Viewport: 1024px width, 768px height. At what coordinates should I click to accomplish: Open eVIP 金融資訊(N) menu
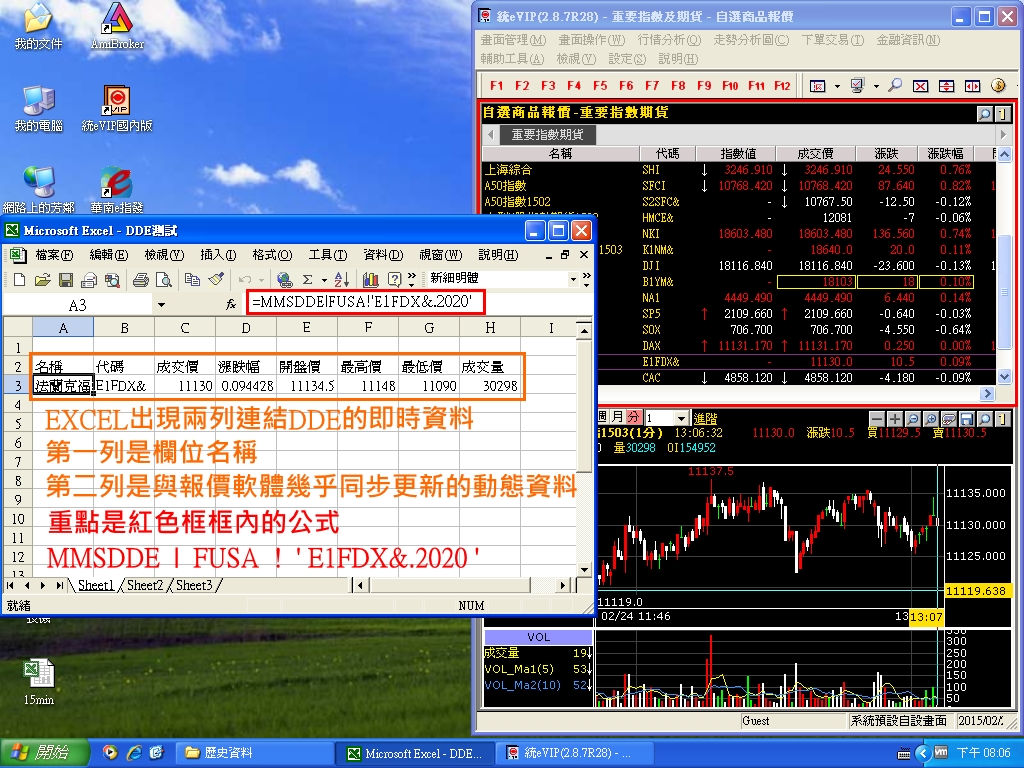click(x=908, y=40)
